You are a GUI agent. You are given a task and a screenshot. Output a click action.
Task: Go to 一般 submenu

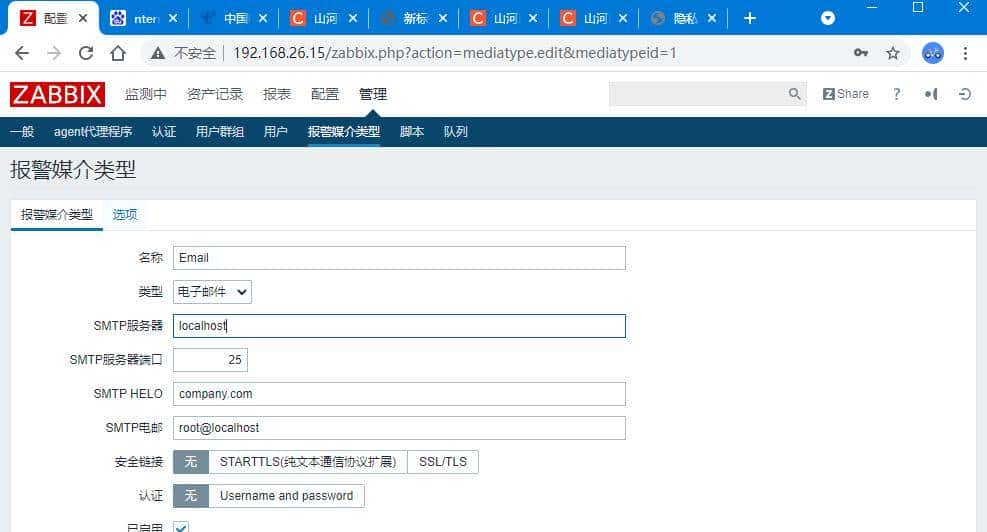coord(22,132)
